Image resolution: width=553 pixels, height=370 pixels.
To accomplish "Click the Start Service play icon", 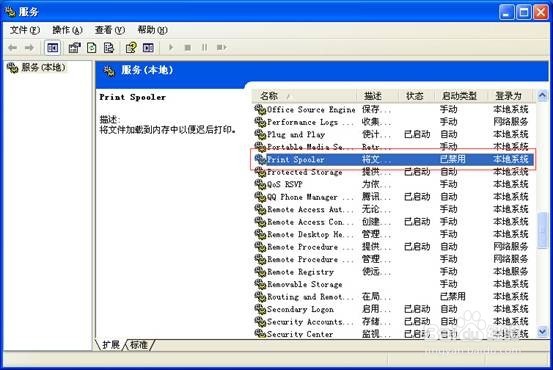I will 171,47.
